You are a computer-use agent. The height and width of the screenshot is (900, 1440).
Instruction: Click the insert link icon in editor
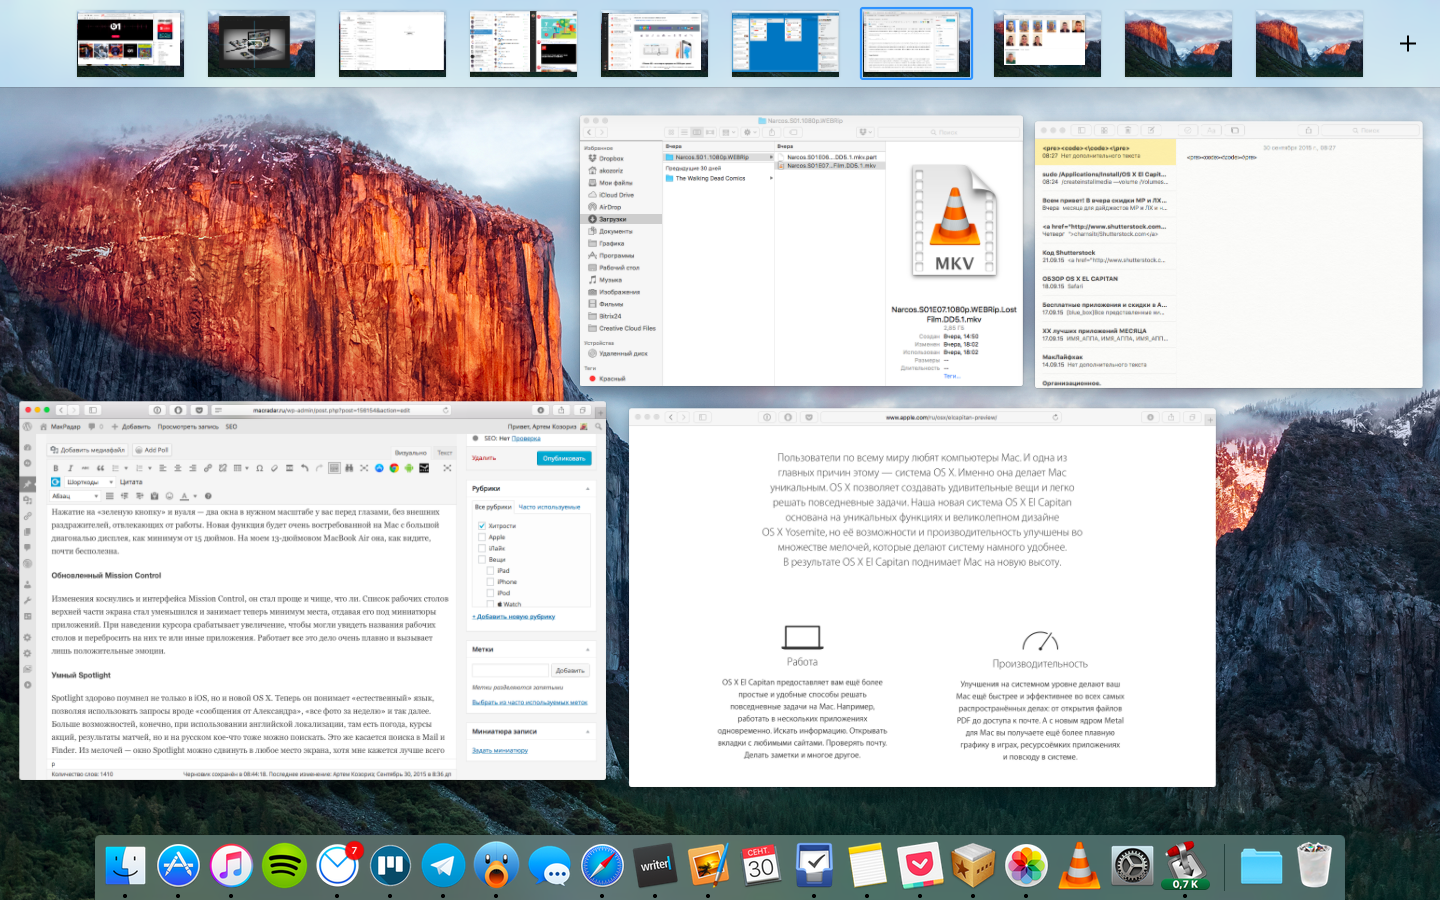208,468
